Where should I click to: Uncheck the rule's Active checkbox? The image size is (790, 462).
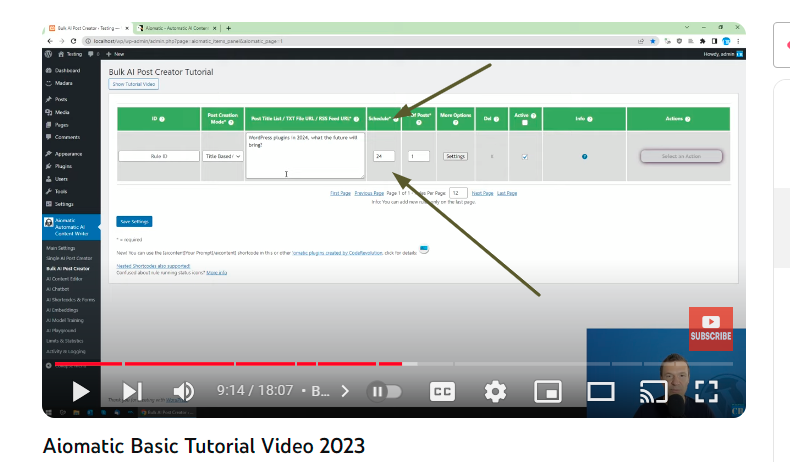pyautogui.click(x=525, y=157)
